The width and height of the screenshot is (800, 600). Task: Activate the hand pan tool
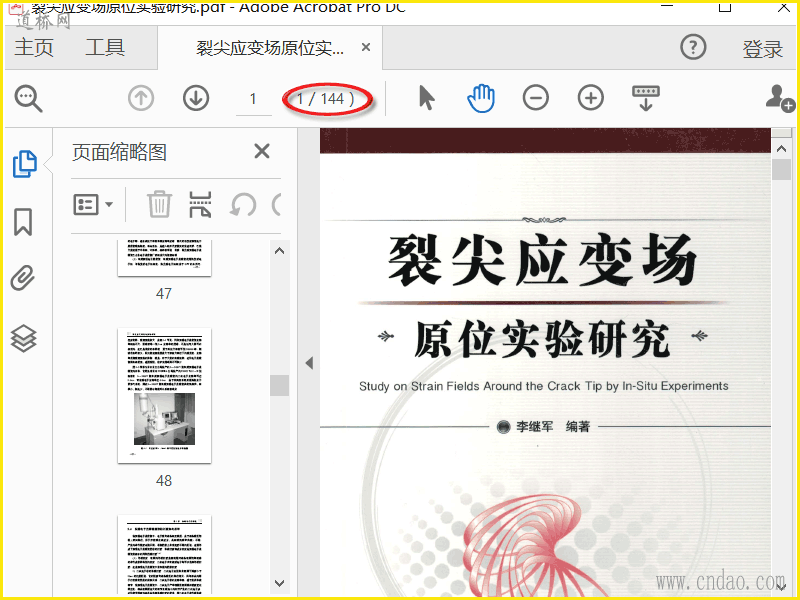coord(481,98)
